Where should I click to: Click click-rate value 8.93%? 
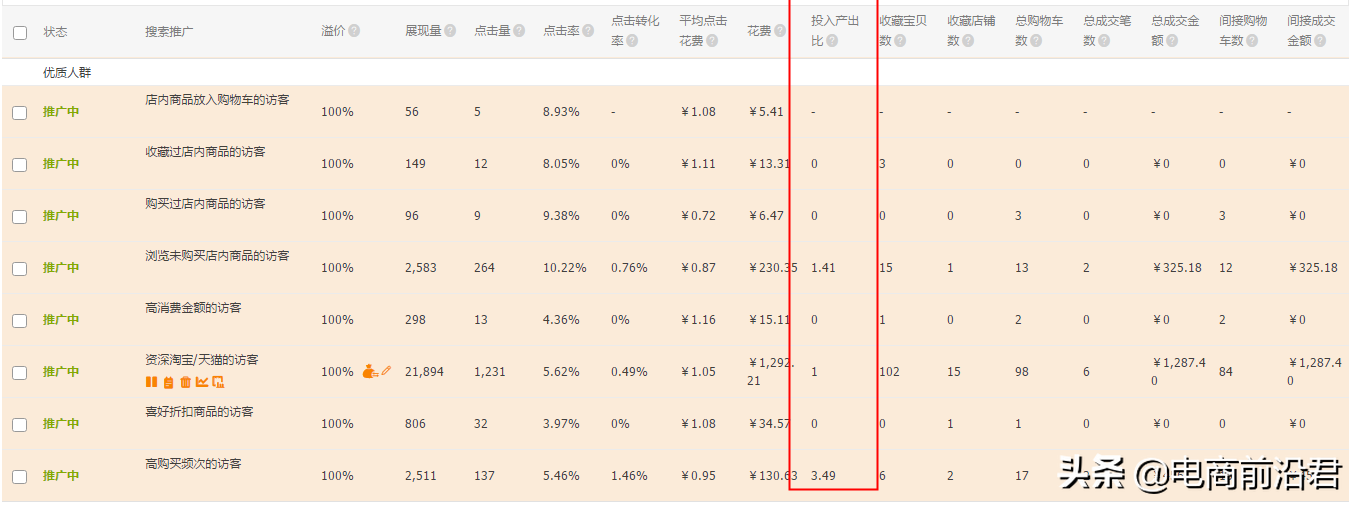point(561,112)
